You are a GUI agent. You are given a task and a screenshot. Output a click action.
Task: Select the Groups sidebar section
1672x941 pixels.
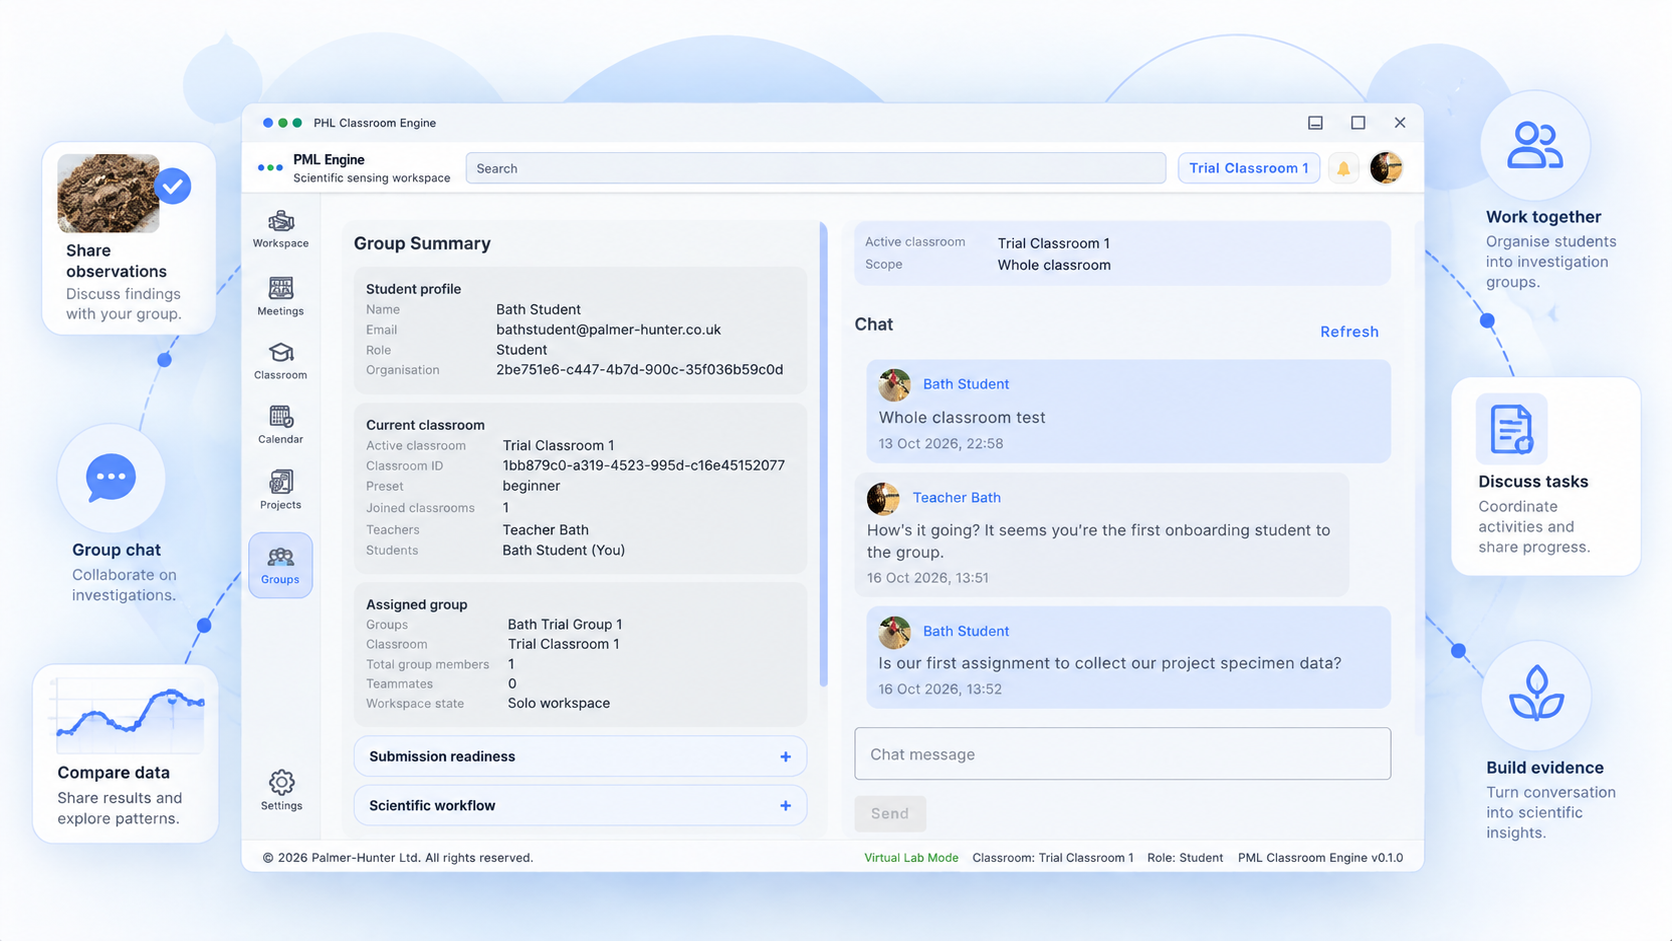point(280,565)
